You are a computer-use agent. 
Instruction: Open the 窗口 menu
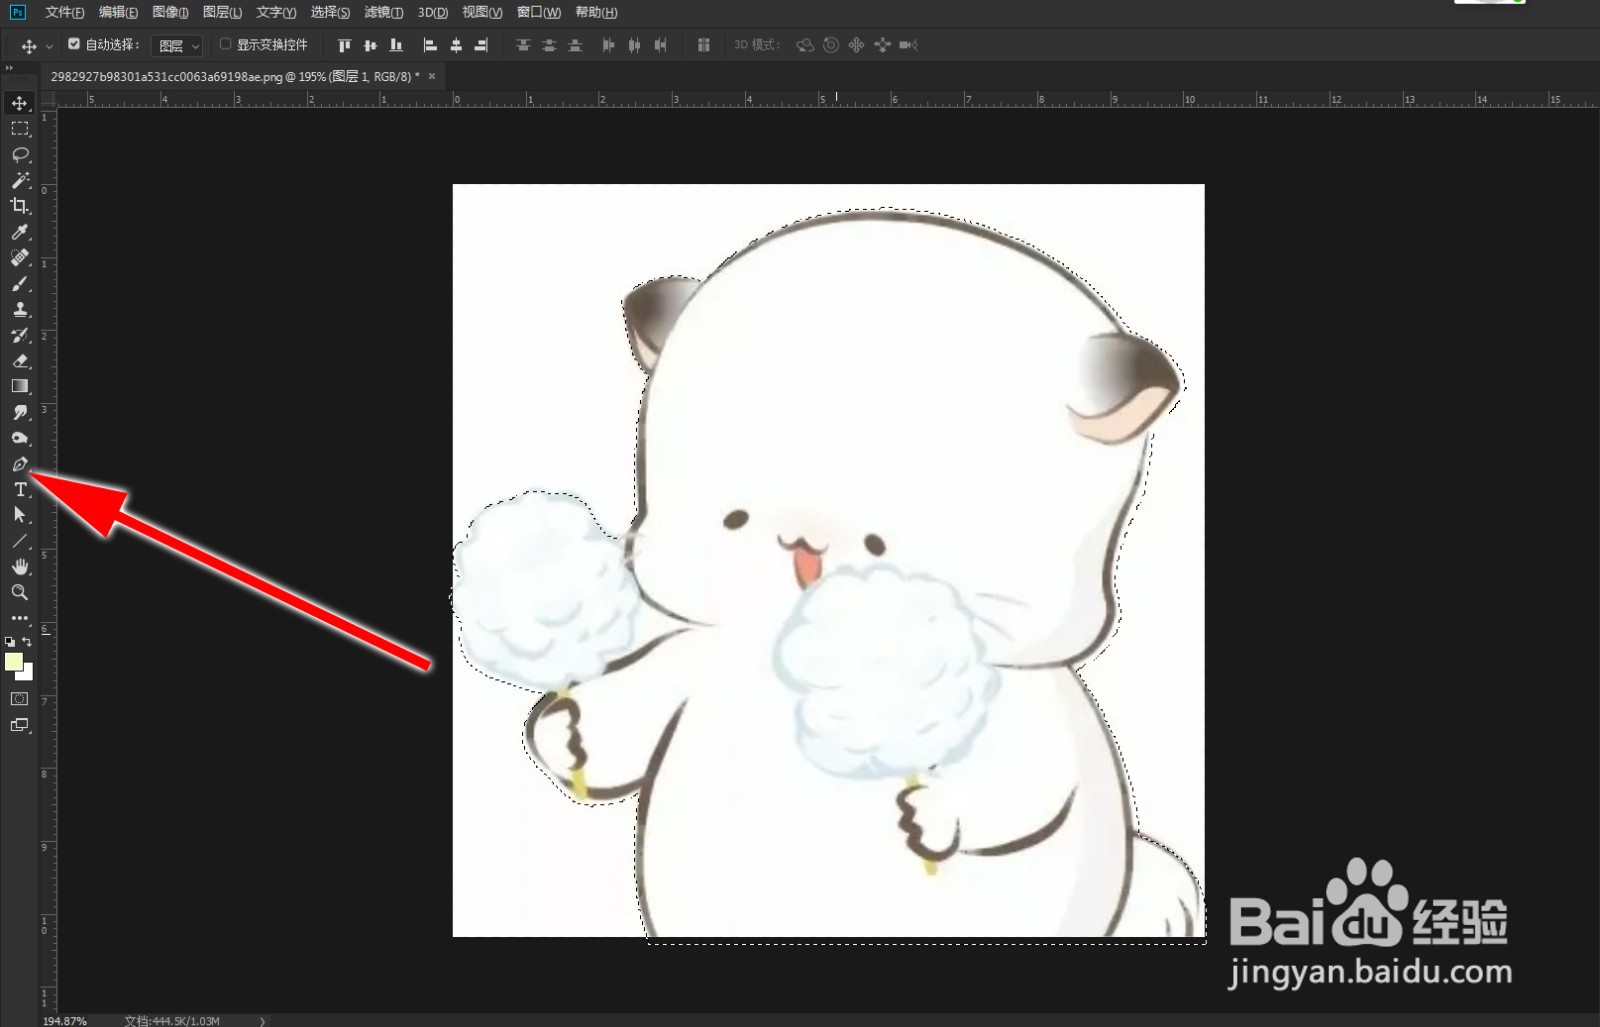point(538,12)
